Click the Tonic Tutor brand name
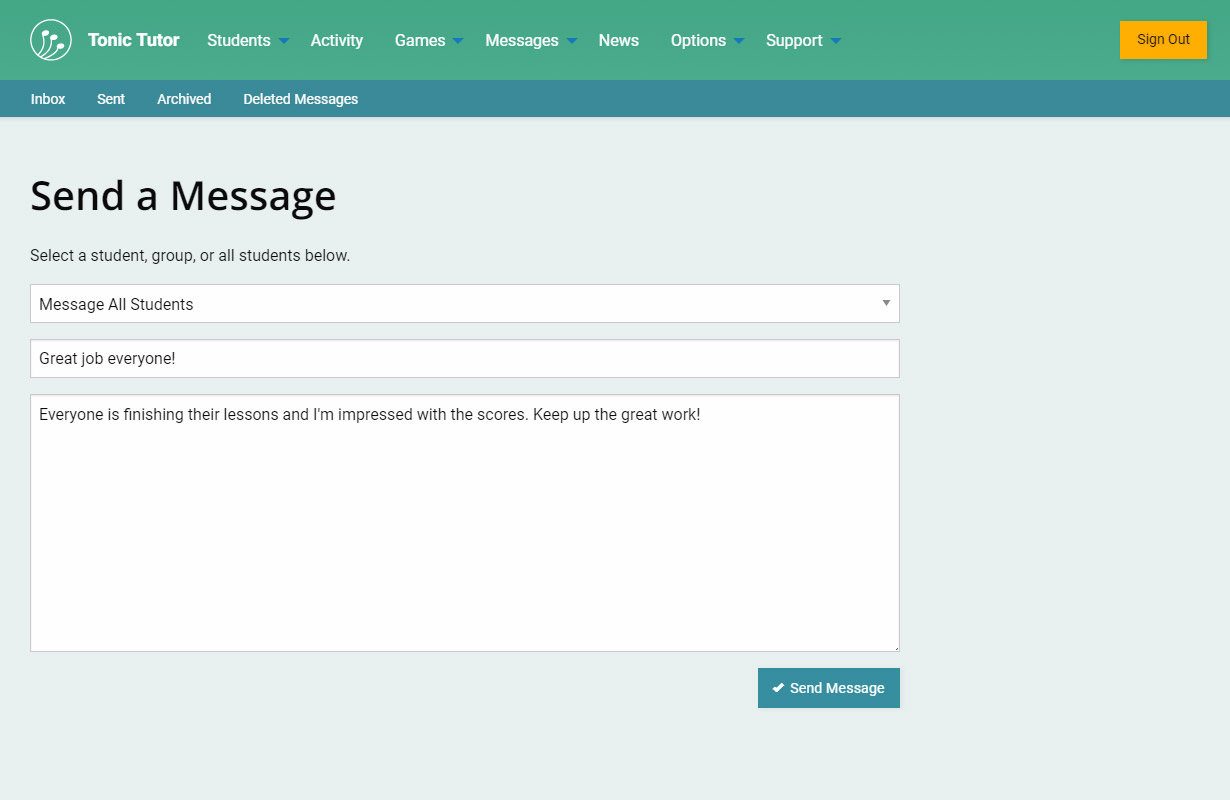Screen dimensions: 1230x800 click(x=133, y=40)
